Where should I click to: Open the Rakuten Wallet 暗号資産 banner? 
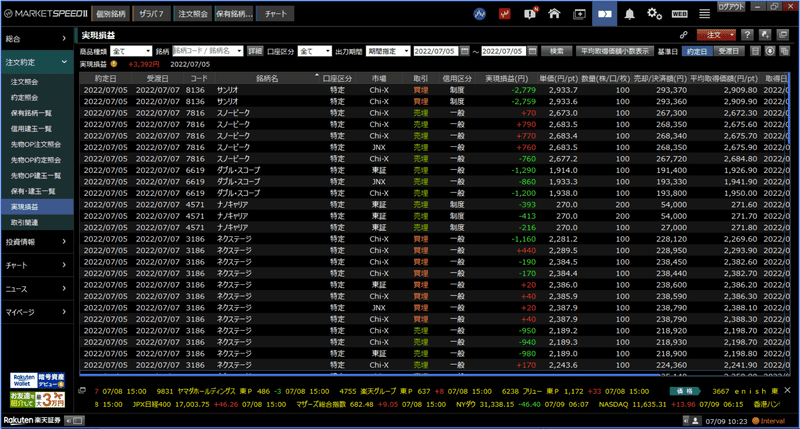tap(37, 381)
